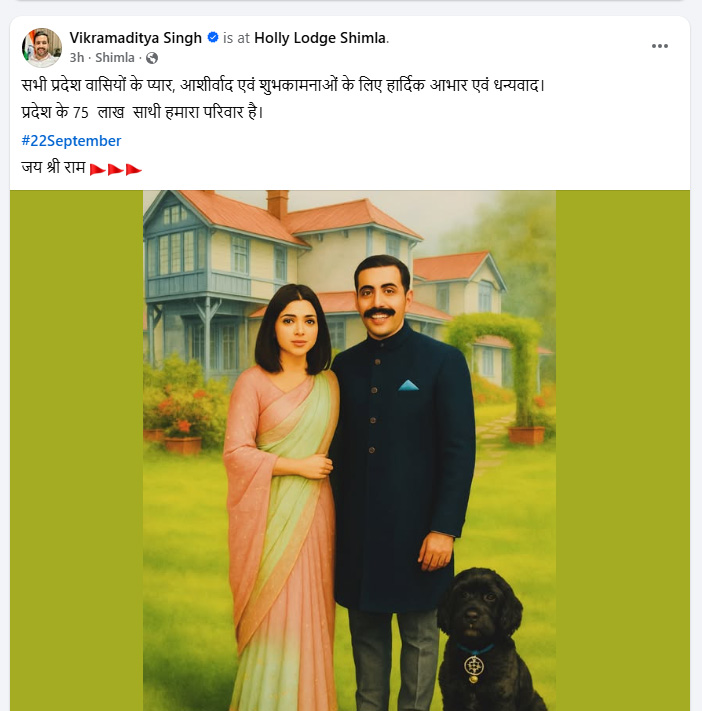Screen dimensions: 702x711
Task: Open Vikramaditya Singh's profile picture
Action: point(42,47)
